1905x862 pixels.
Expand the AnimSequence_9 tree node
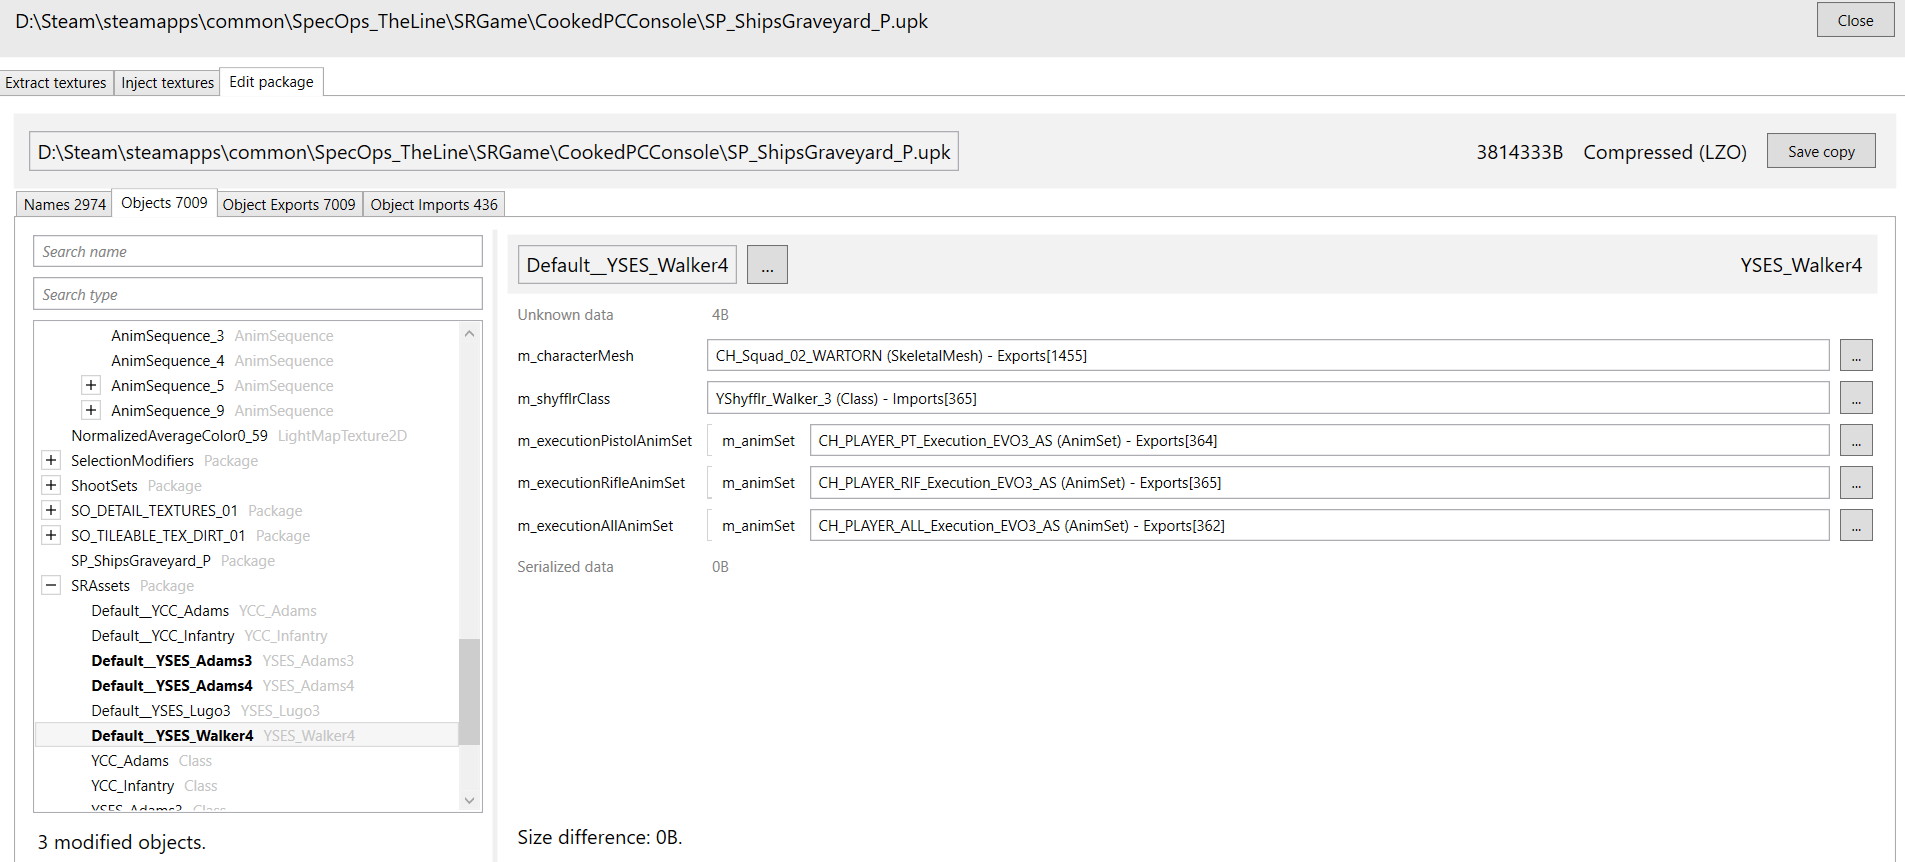pyautogui.click(x=91, y=410)
